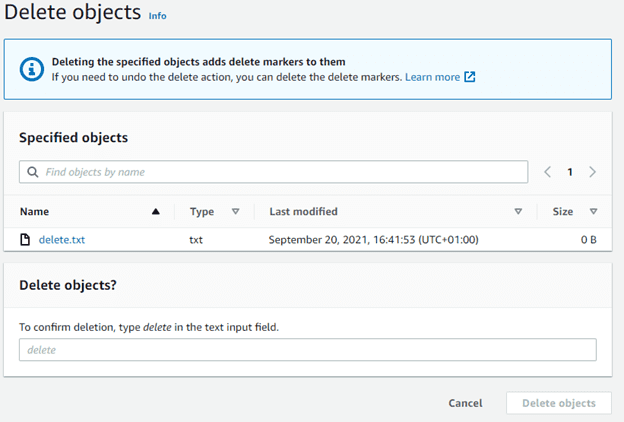Focus the Find objects by name field
Screen dimensions: 624x422
tap(280, 172)
